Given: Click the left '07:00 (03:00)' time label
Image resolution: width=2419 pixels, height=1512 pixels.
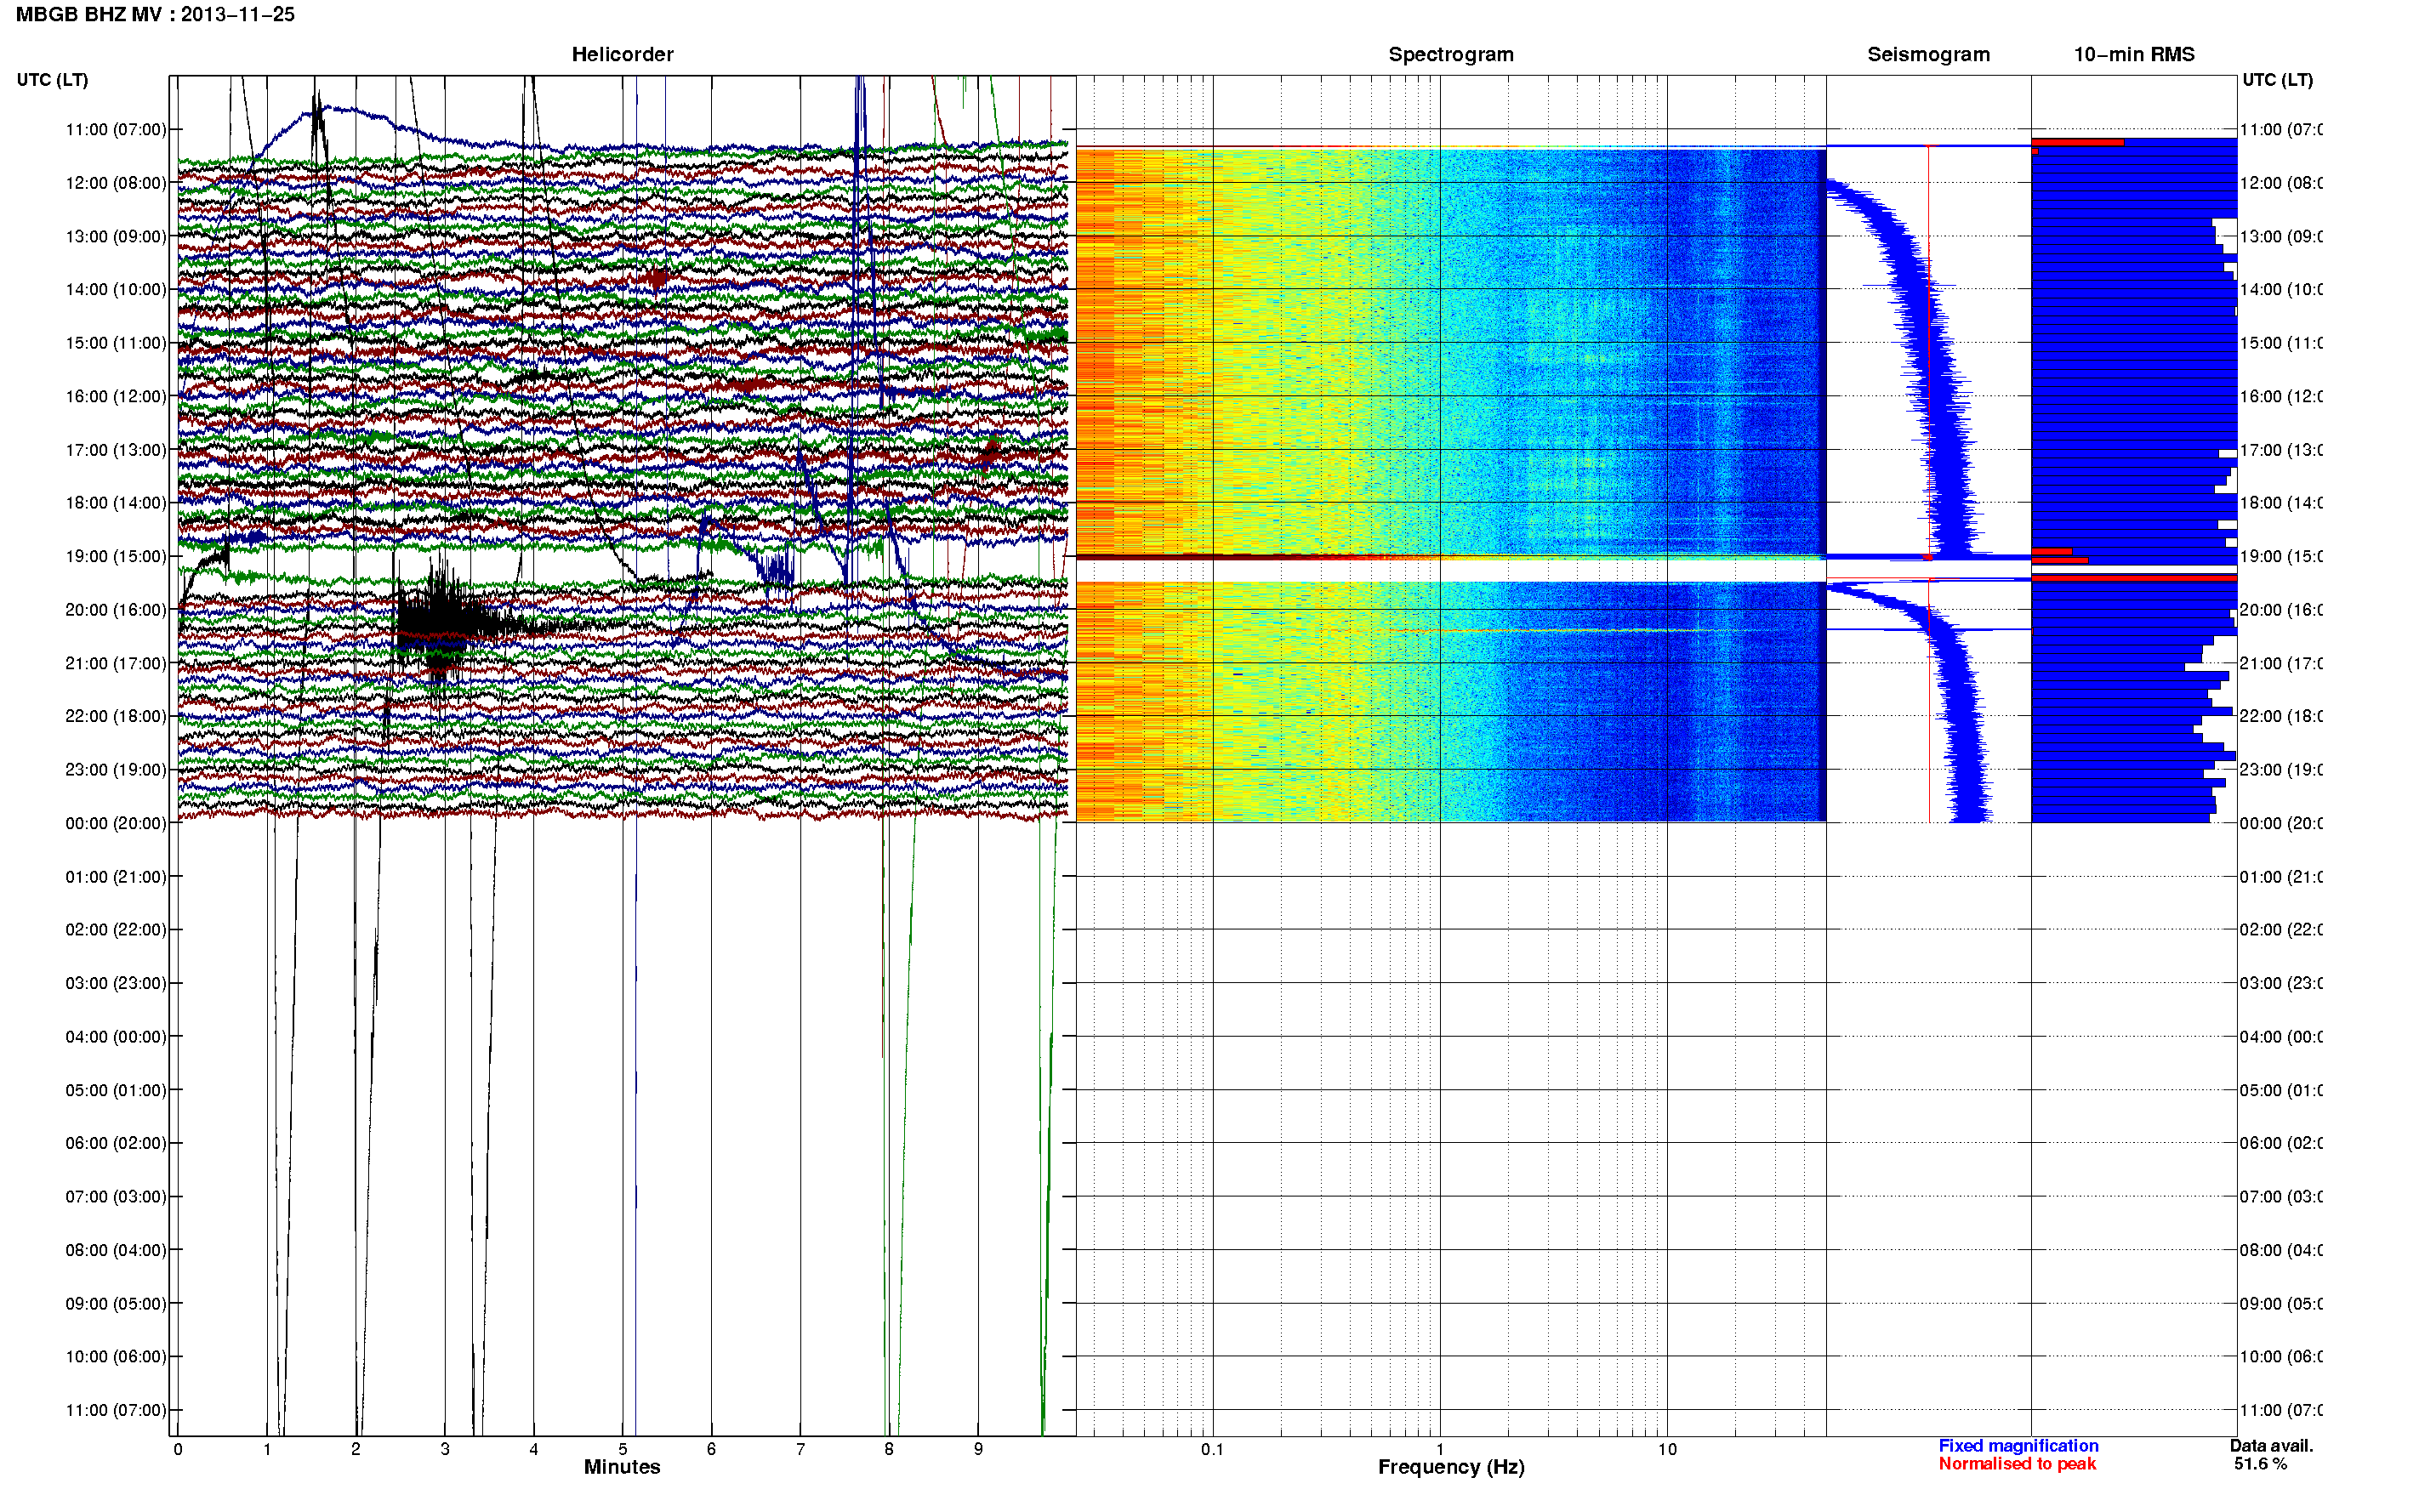Looking at the screenshot, I should click(115, 1197).
